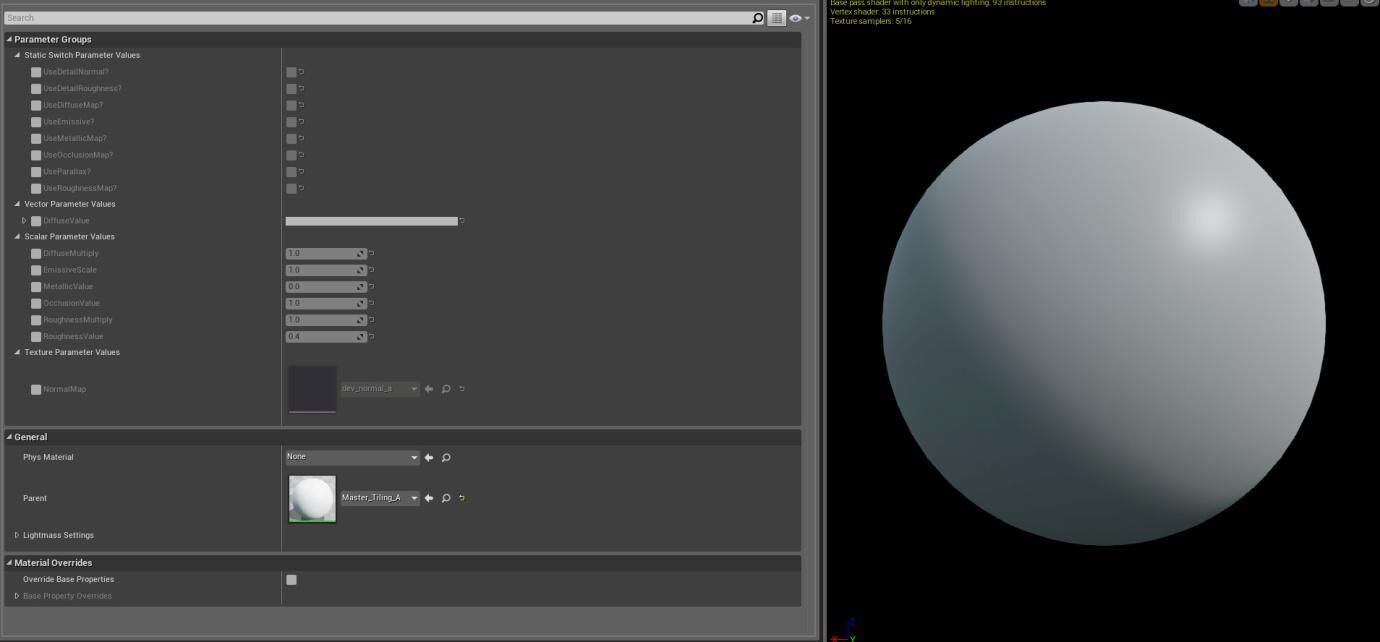Toggle UseRoughnessMap? value checkbox

(x=291, y=188)
